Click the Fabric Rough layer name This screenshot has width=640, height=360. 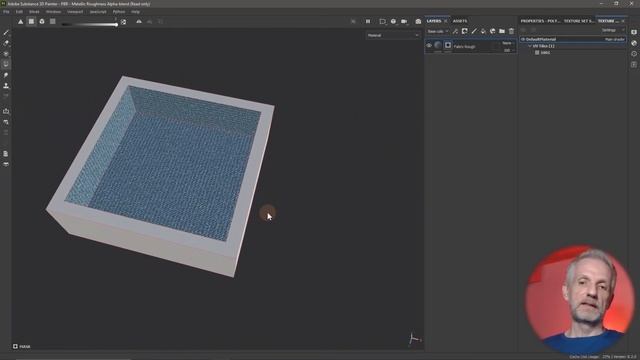(464, 47)
